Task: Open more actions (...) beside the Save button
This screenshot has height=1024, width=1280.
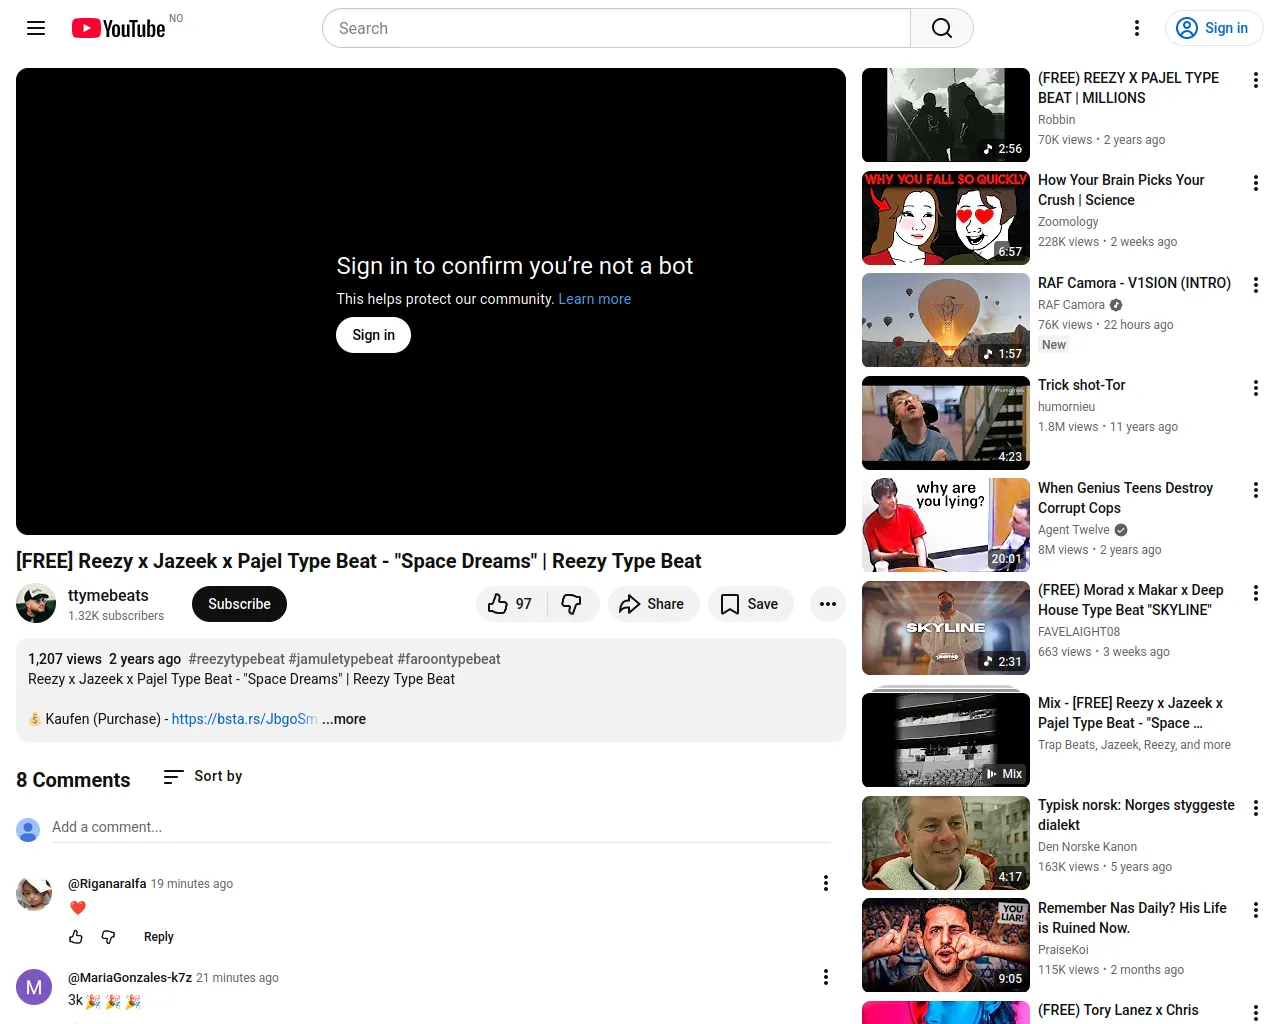Action: (x=827, y=604)
